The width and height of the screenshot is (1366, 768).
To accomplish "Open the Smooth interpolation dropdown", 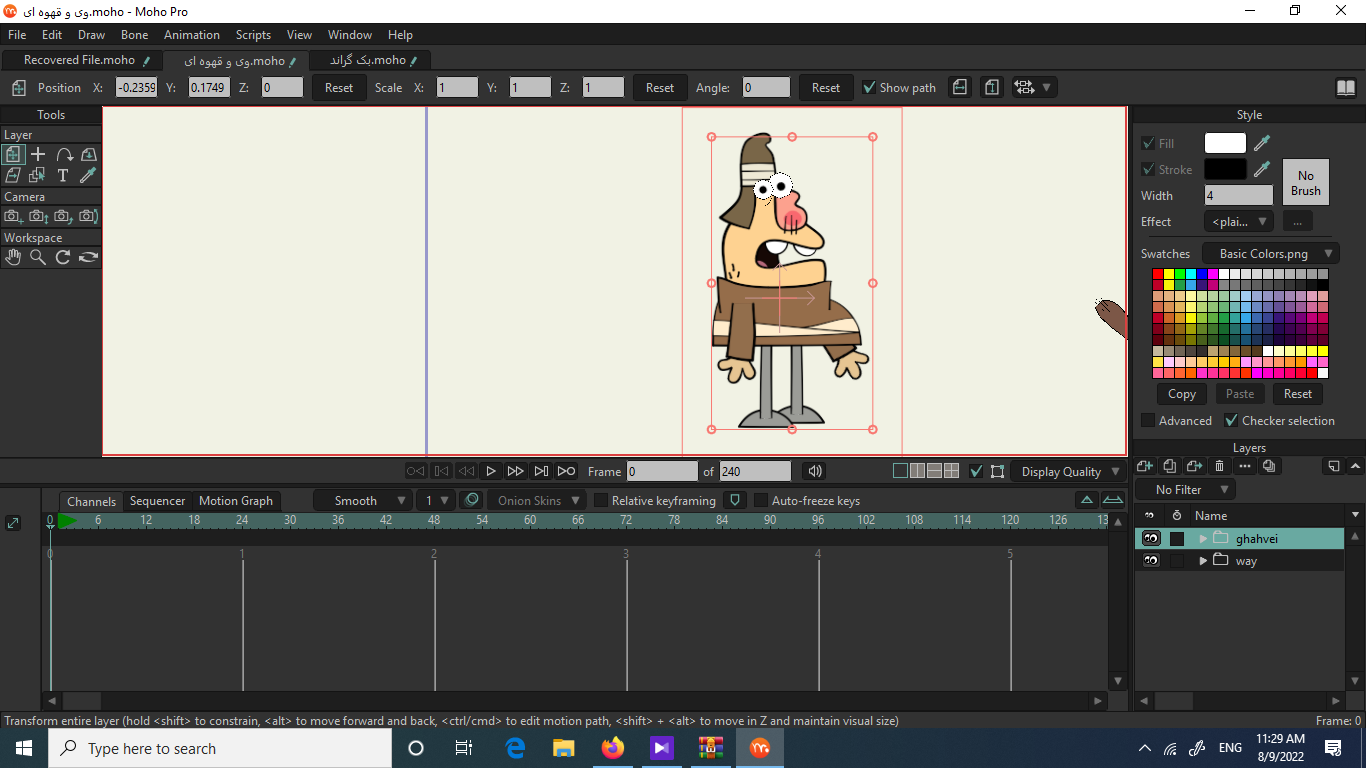I will 363,500.
